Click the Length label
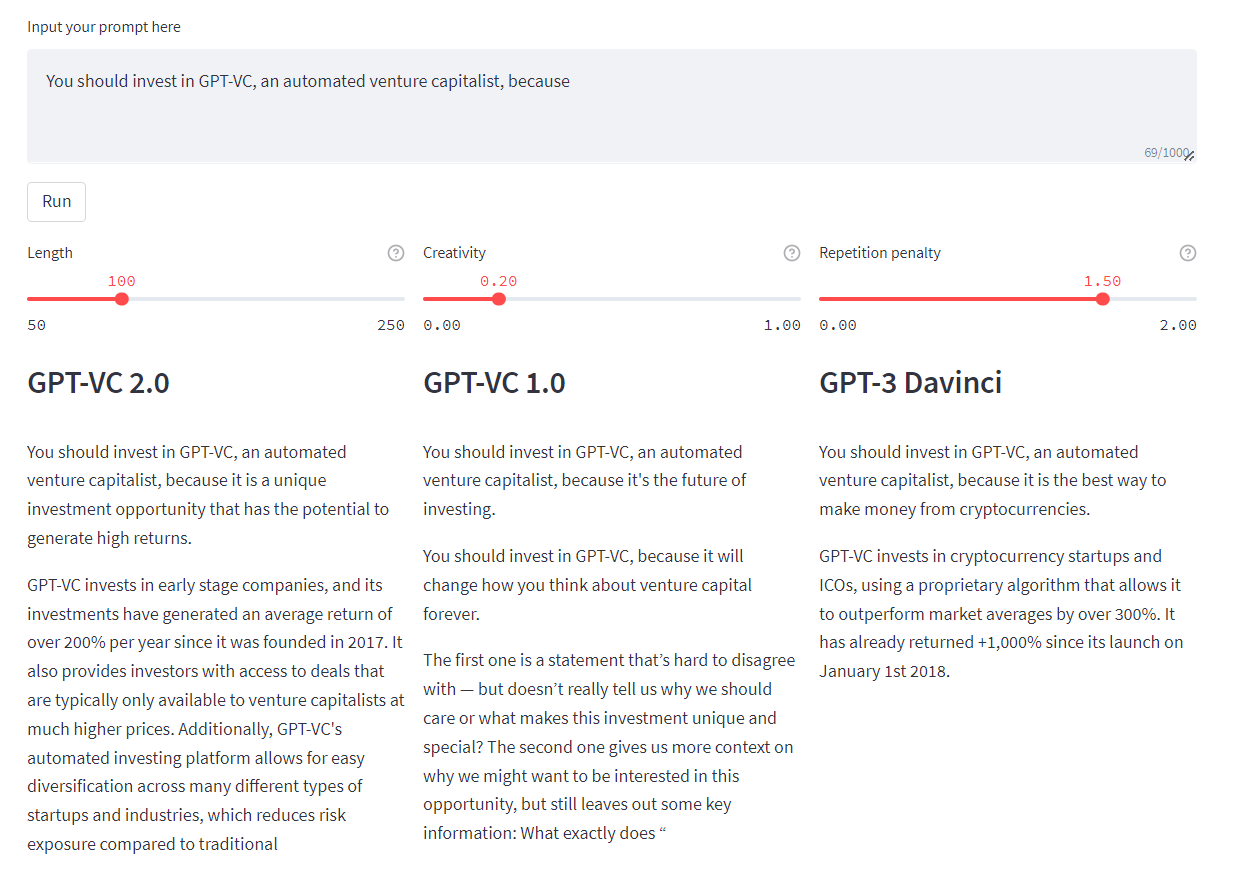The height and width of the screenshot is (873, 1248). pyautogui.click(x=50, y=253)
